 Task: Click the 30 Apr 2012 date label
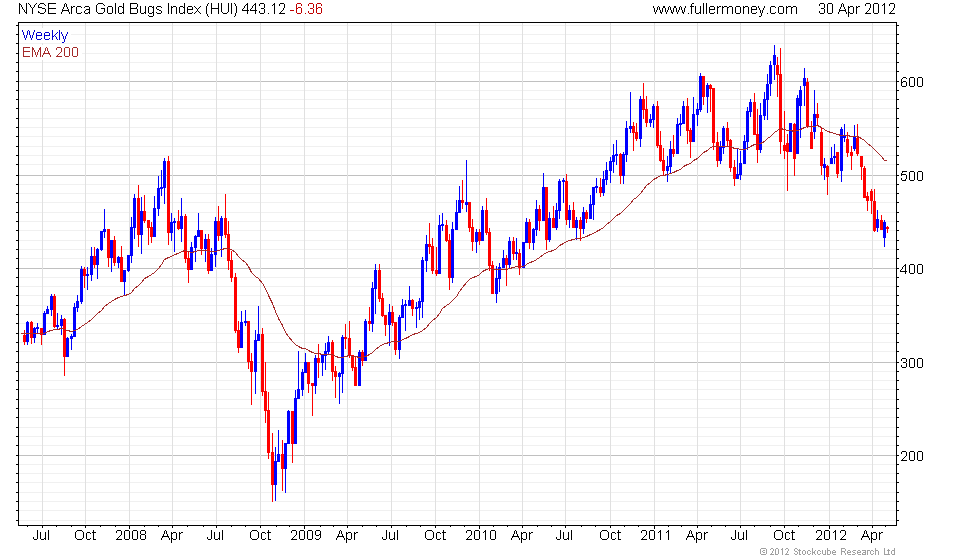tap(857, 9)
